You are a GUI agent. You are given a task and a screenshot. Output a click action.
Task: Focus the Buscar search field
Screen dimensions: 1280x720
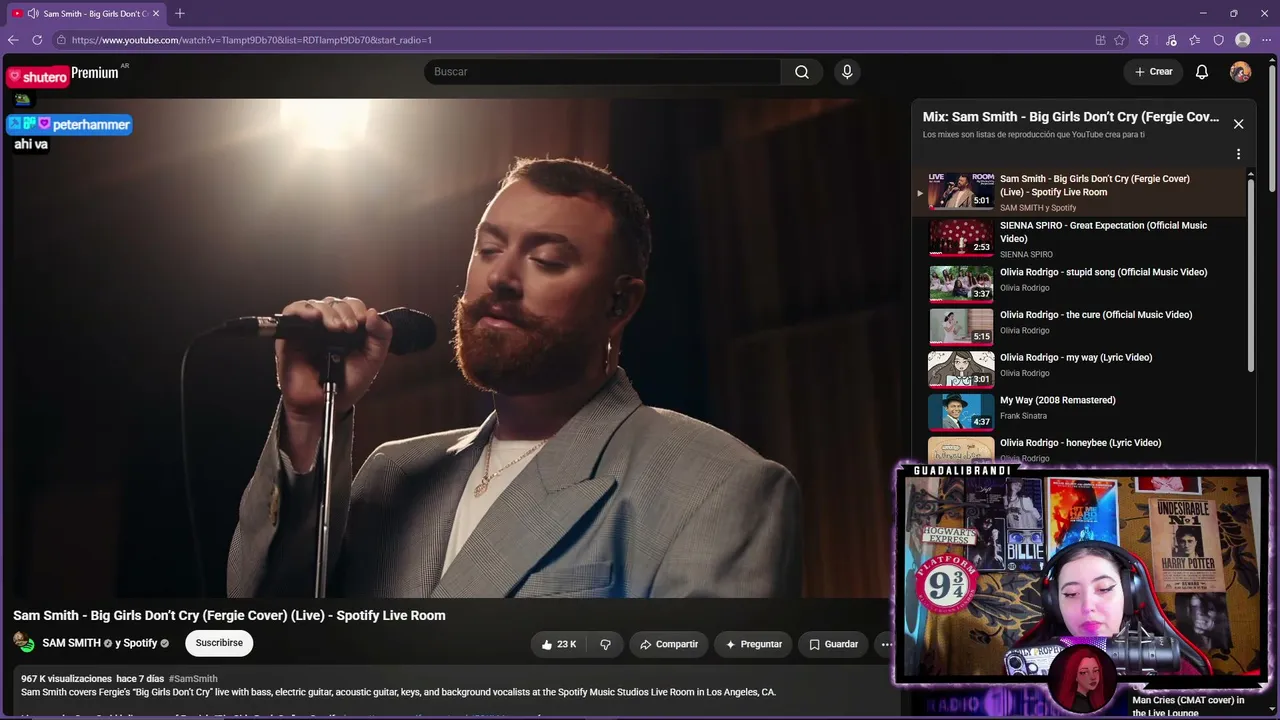coord(603,72)
